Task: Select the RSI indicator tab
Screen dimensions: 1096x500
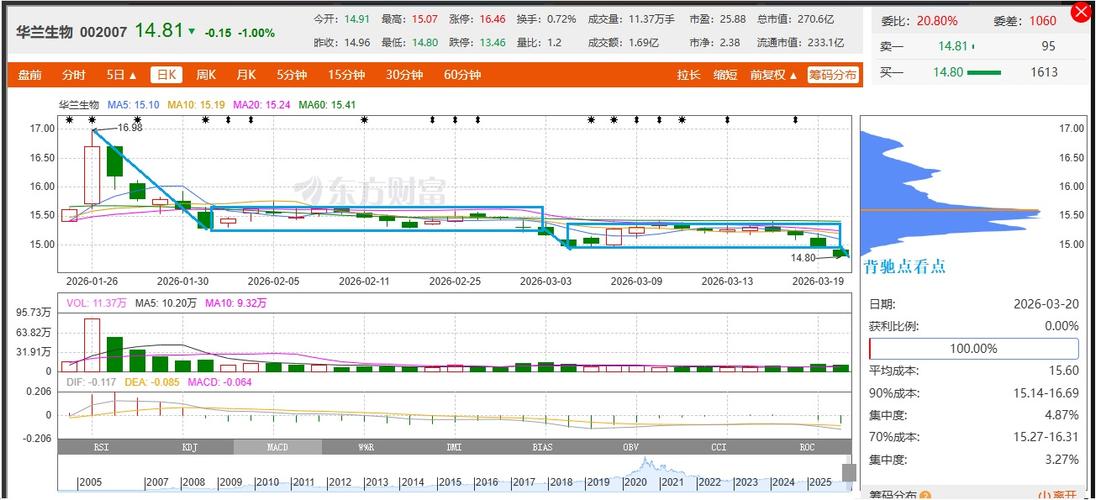Action: [x=101, y=446]
